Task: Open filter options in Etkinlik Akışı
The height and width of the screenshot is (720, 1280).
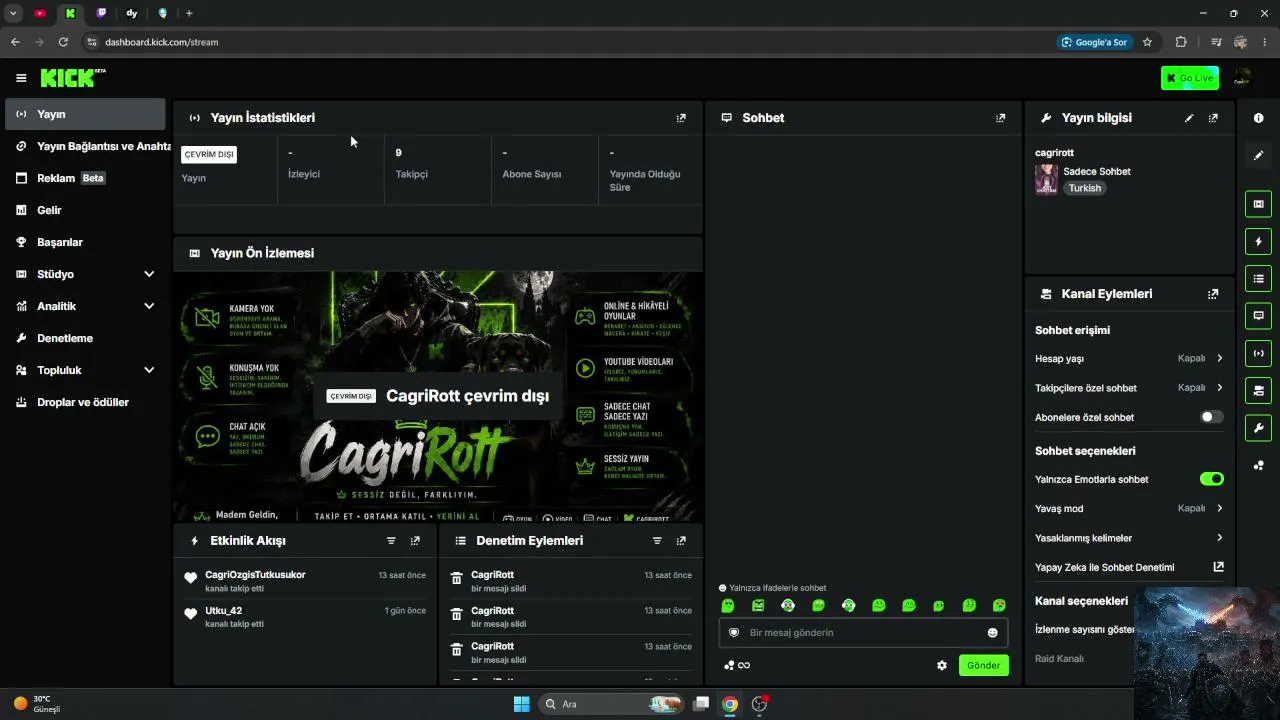Action: point(391,541)
